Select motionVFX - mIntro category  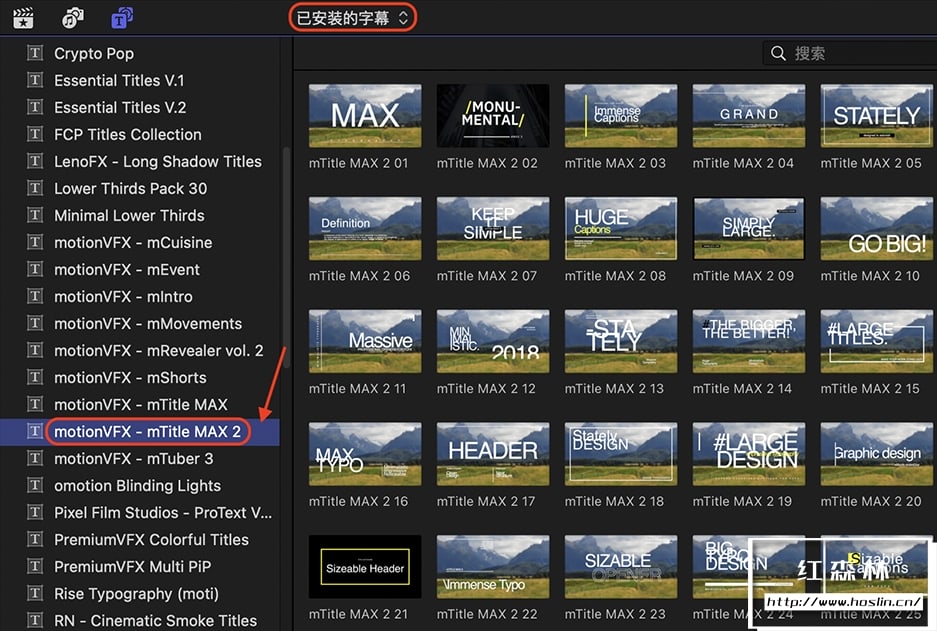coord(123,296)
